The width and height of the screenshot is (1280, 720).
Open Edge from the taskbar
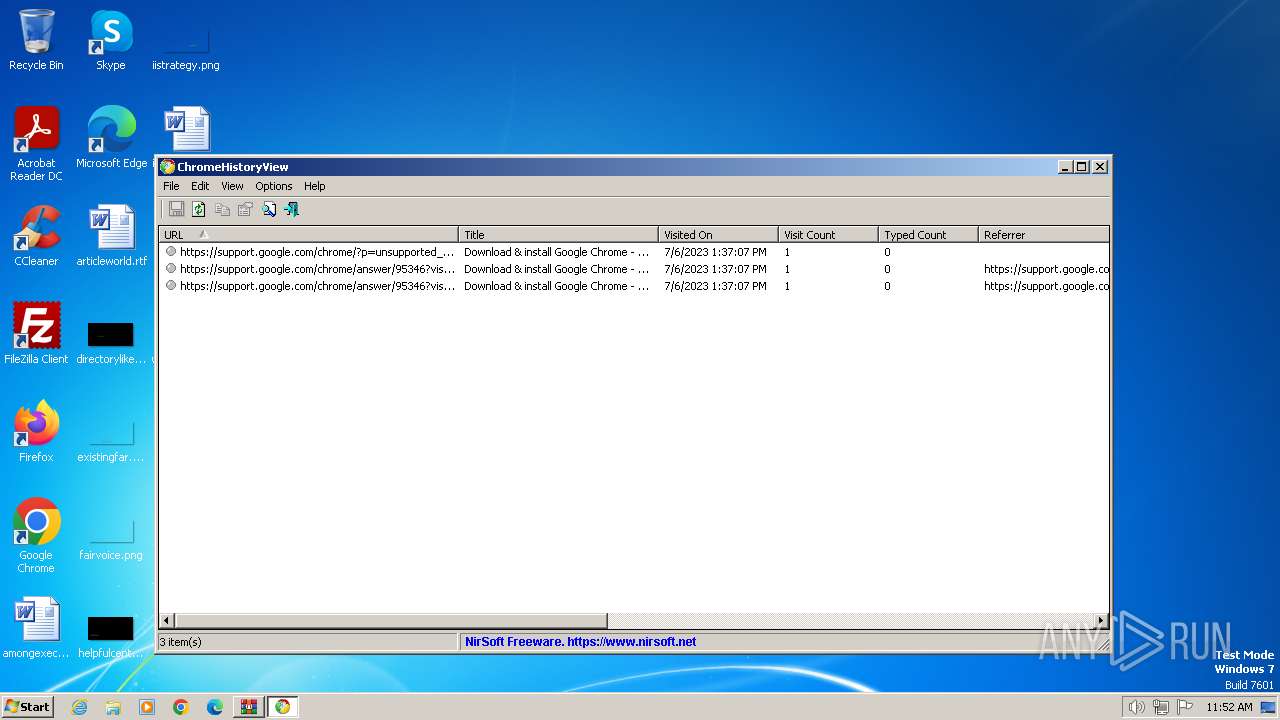pos(215,707)
